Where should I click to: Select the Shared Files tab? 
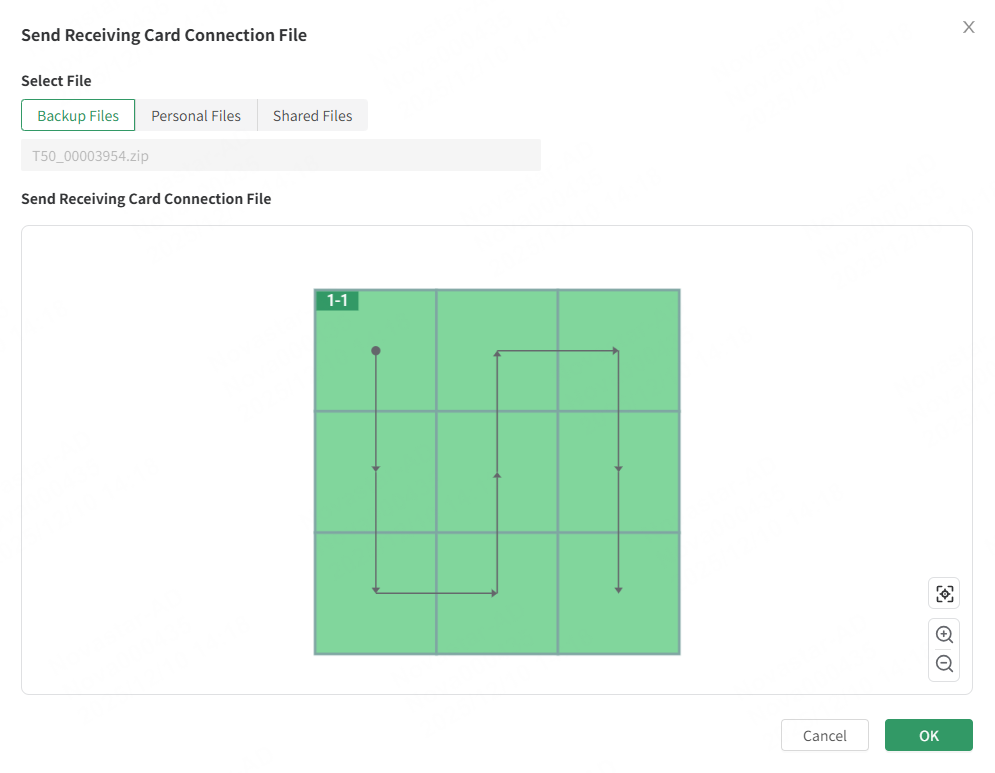312,115
